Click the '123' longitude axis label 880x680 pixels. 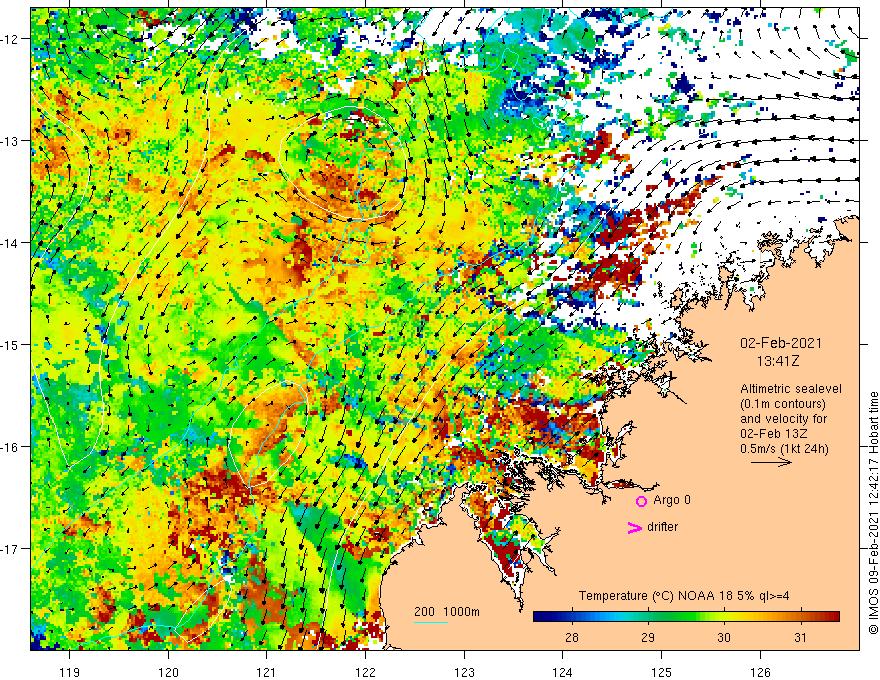(464, 672)
